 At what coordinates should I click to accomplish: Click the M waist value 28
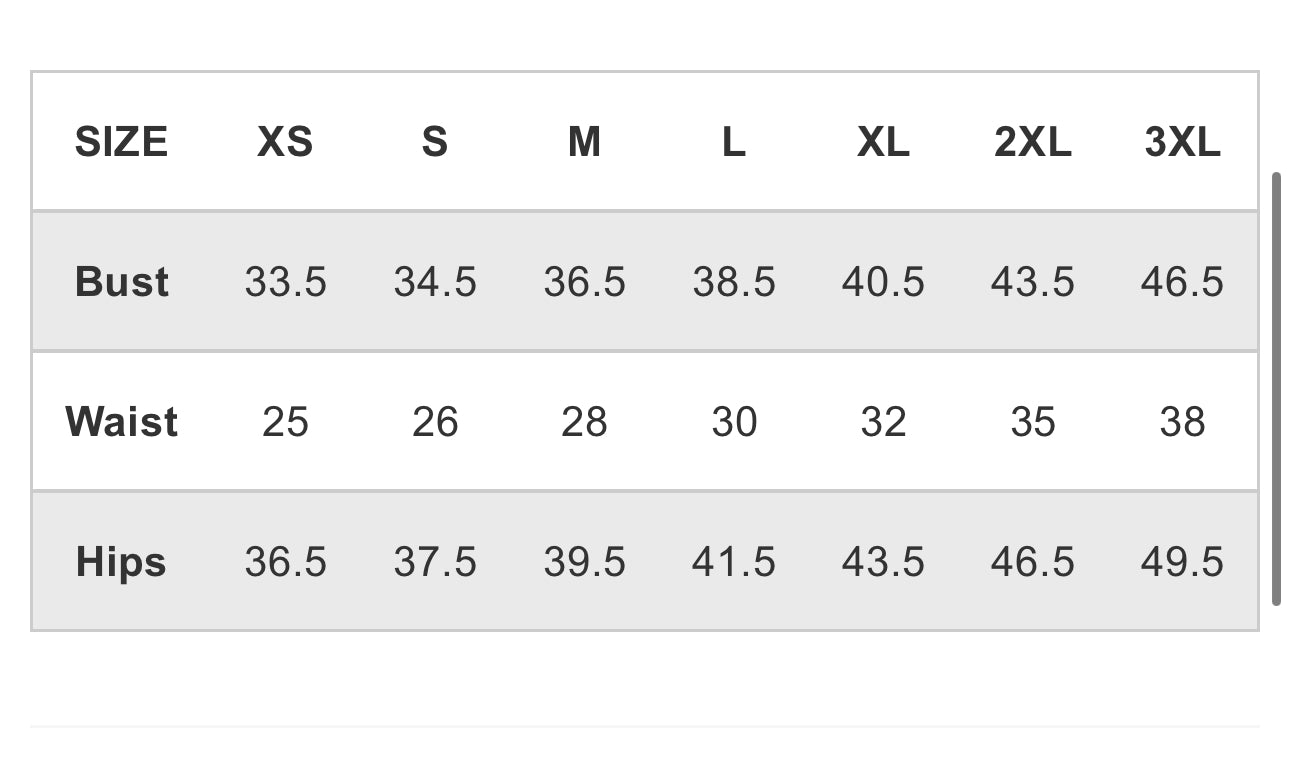584,422
